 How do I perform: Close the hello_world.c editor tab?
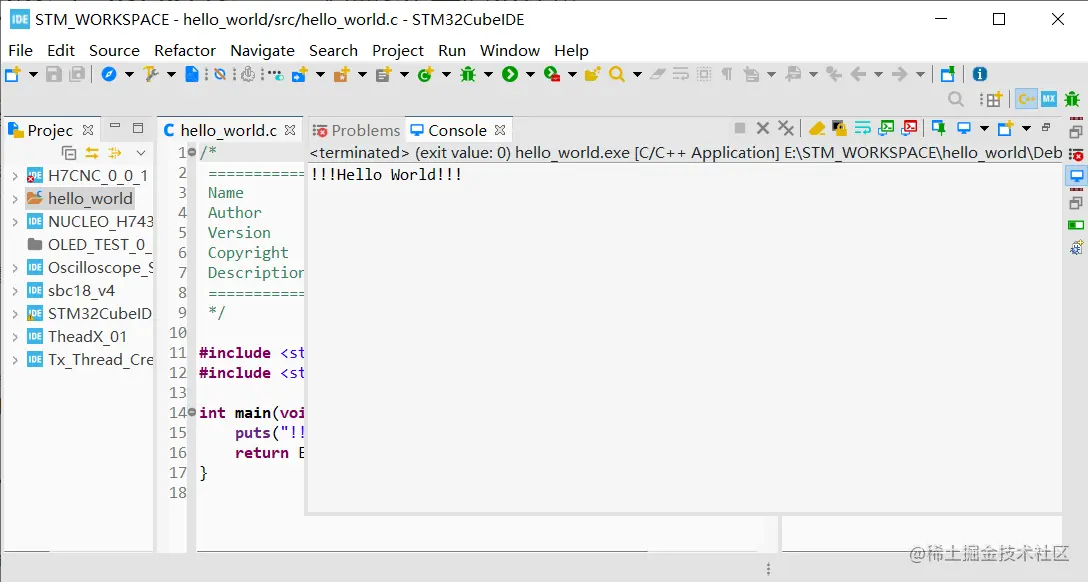tap(290, 130)
